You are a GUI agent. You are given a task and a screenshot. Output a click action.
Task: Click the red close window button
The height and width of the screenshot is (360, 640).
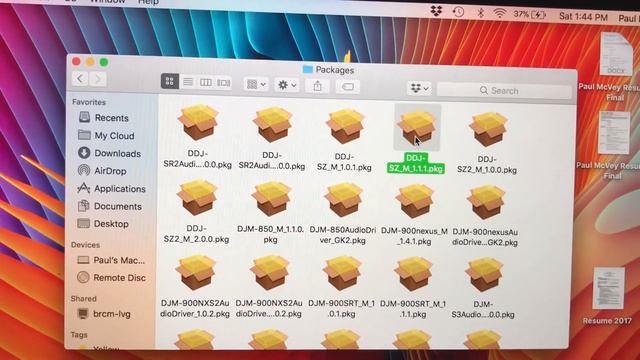(x=76, y=62)
